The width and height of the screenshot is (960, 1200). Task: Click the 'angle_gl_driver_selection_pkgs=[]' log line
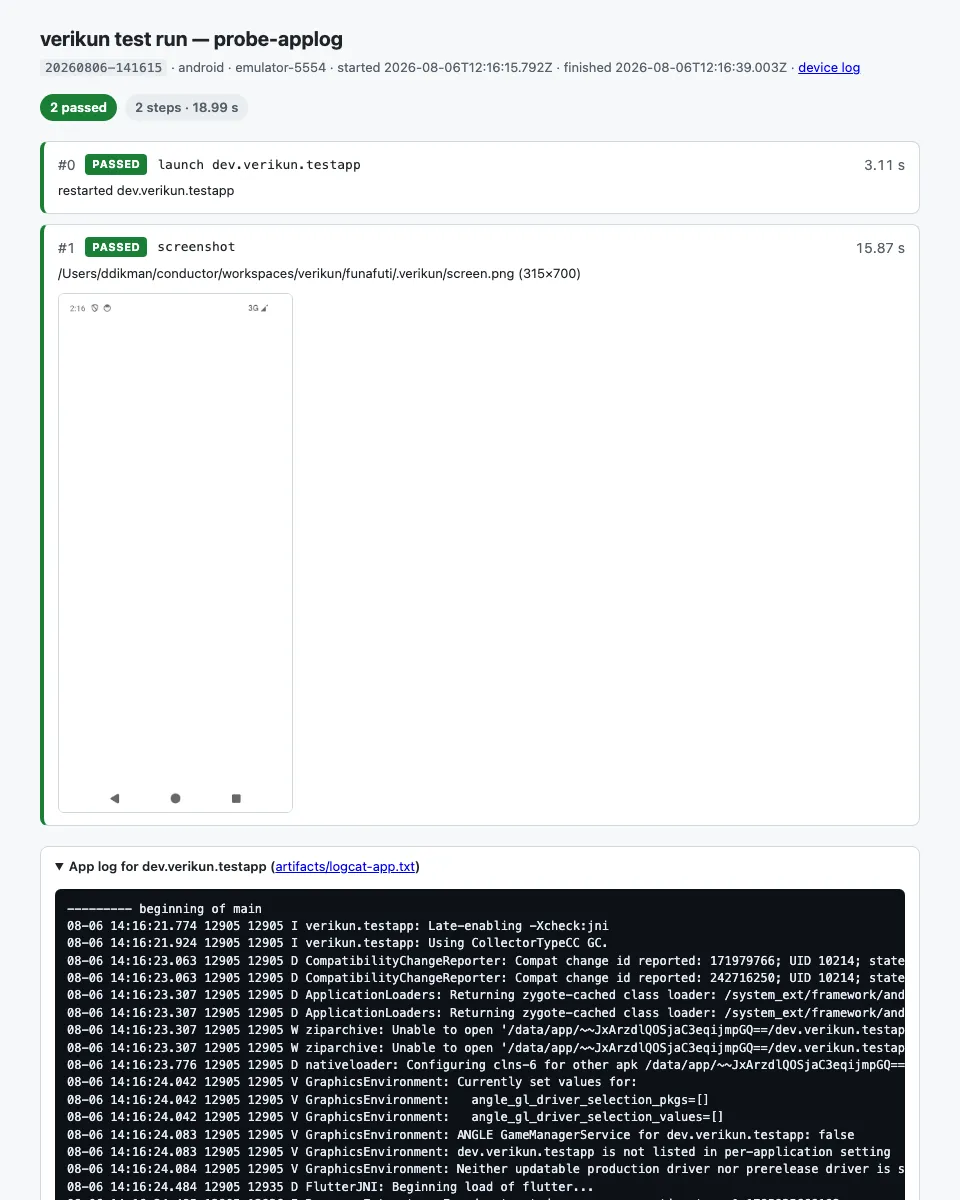click(388, 1099)
